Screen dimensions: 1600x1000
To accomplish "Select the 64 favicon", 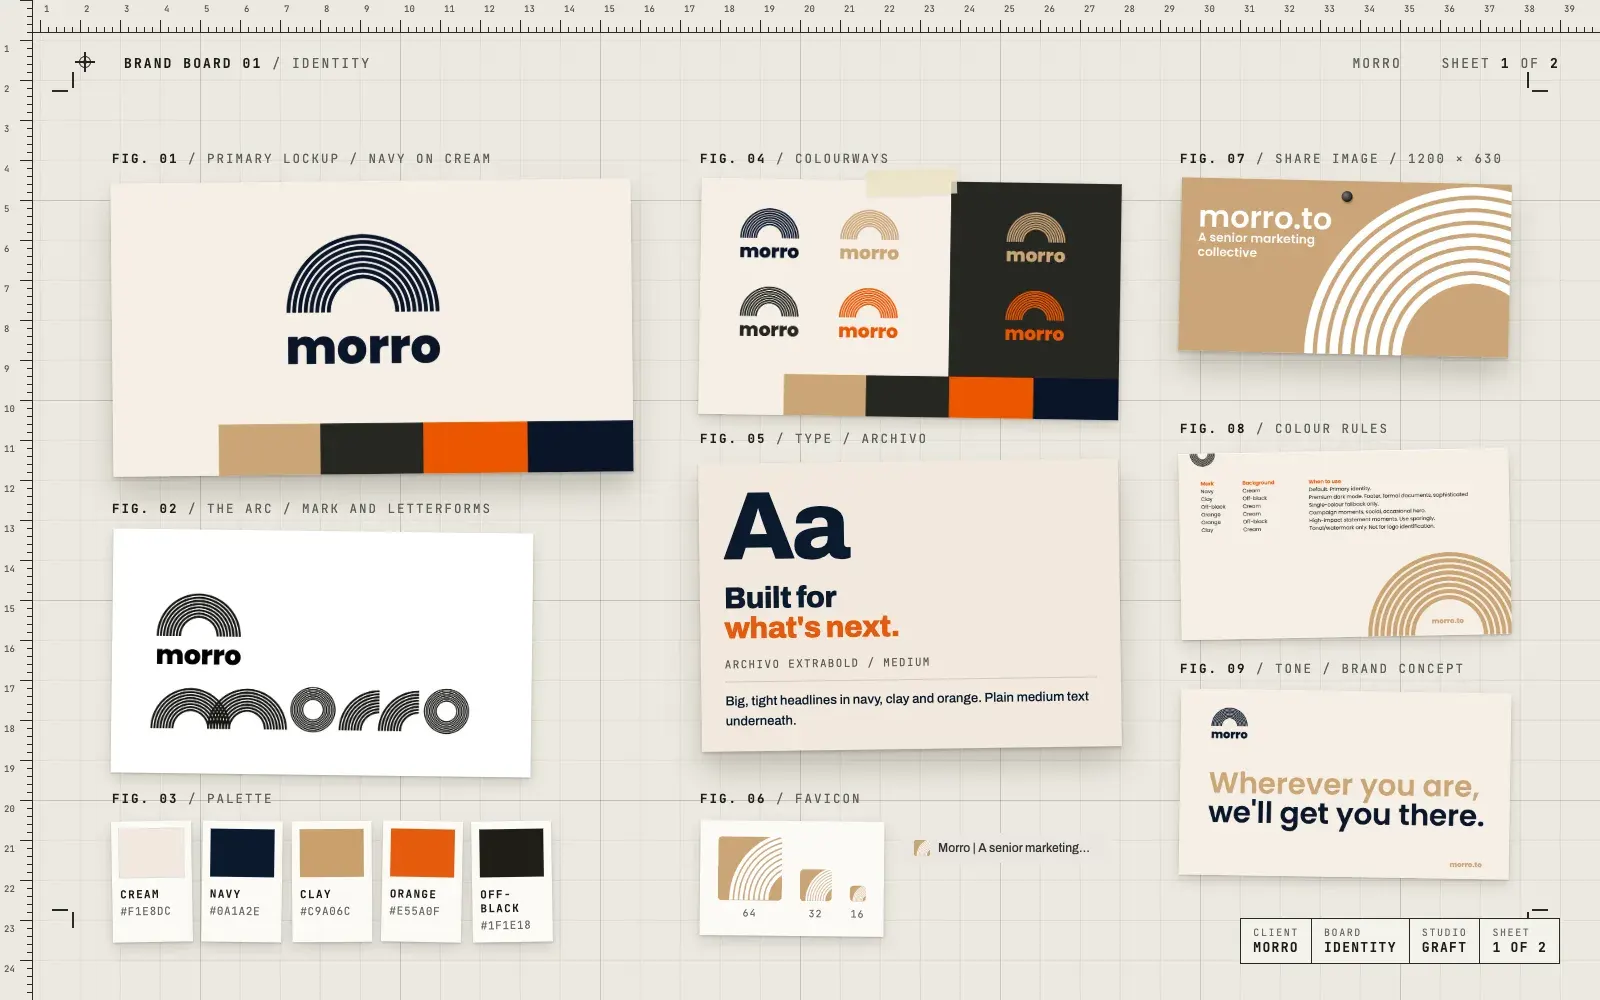I will click(x=750, y=869).
